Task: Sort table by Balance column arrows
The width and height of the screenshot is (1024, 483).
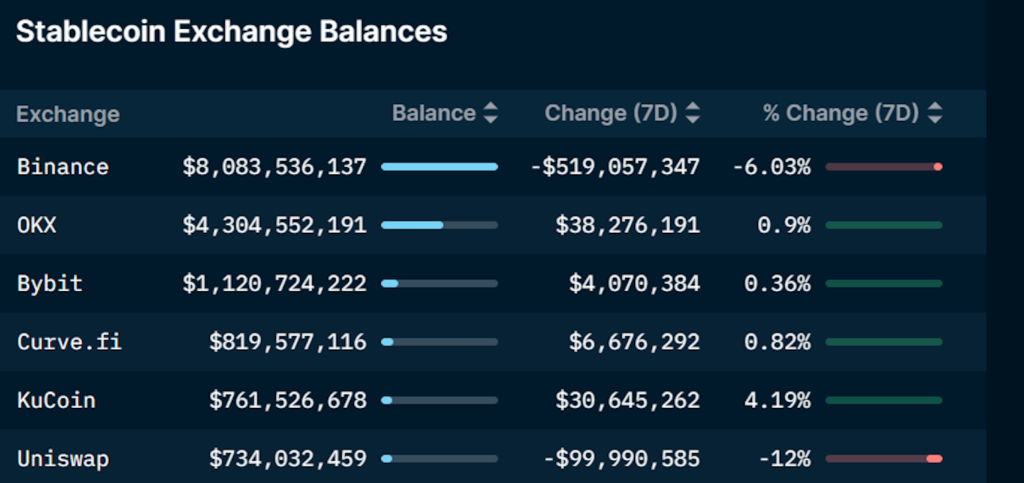Action: coord(490,114)
